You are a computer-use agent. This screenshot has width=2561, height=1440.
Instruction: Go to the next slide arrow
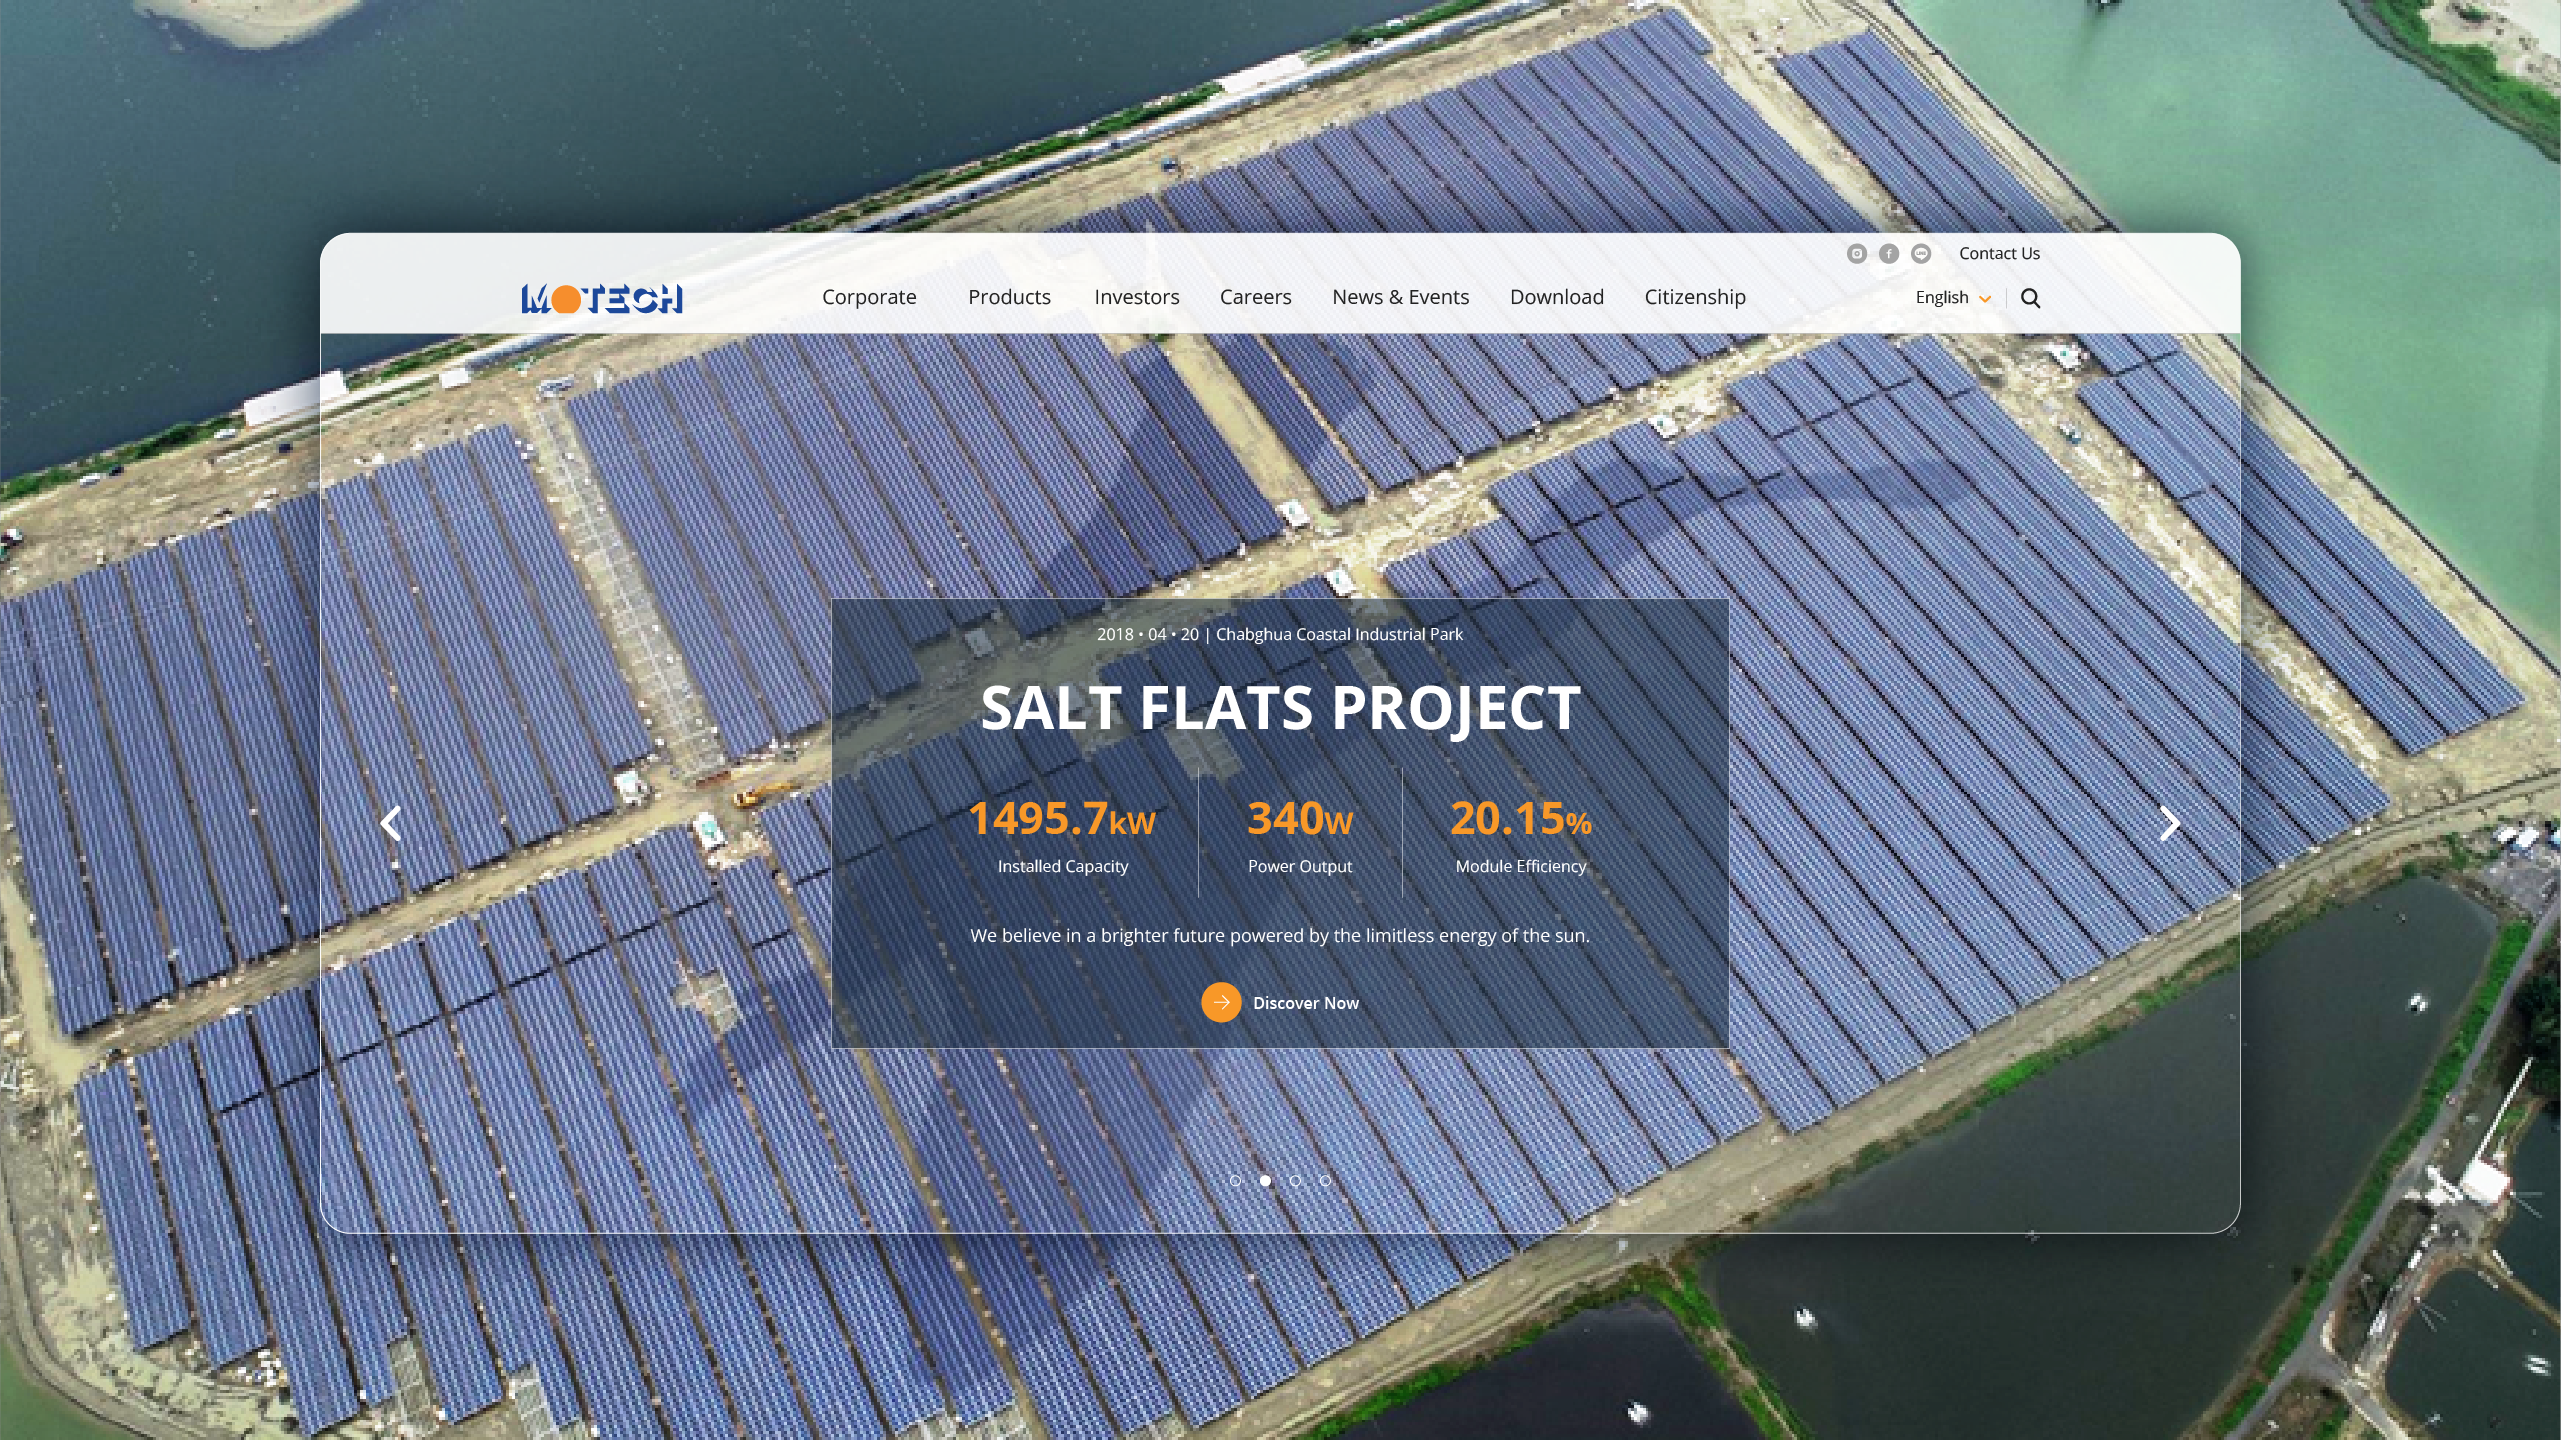(2169, 823)
